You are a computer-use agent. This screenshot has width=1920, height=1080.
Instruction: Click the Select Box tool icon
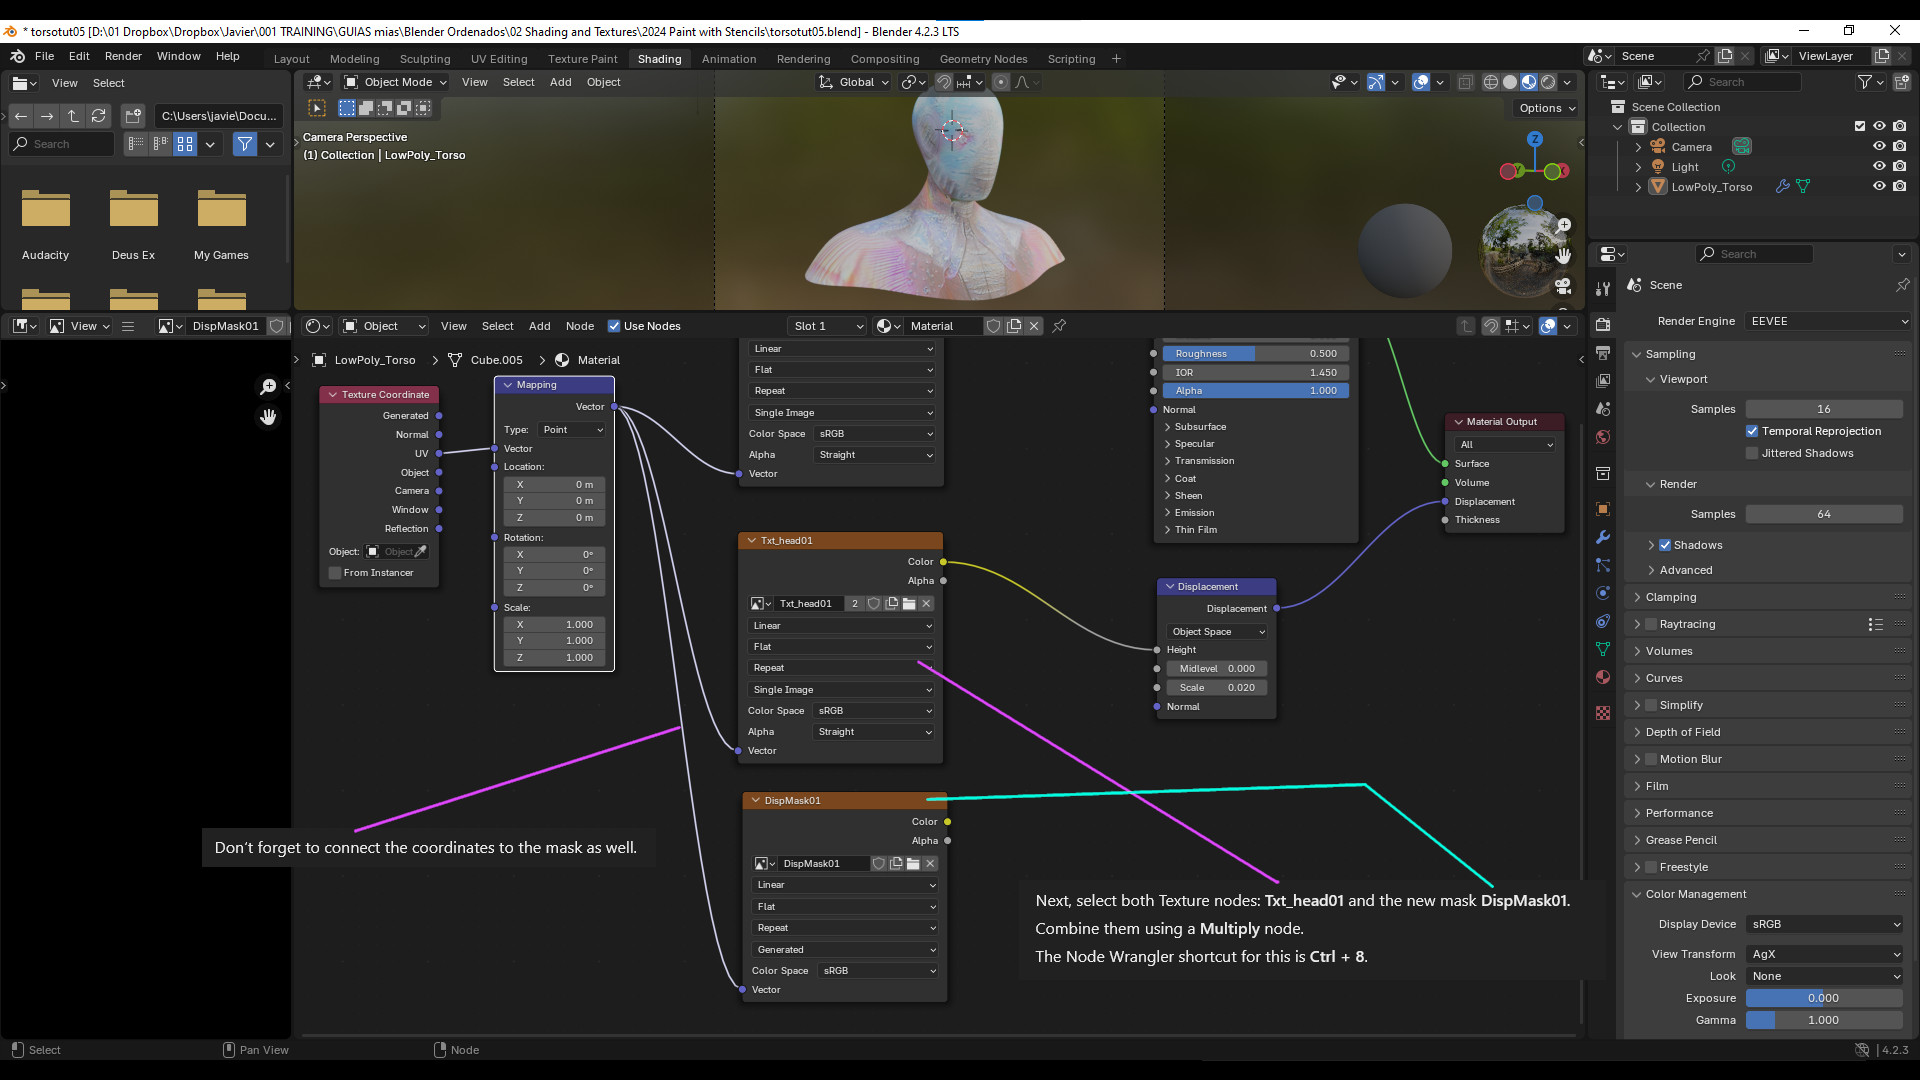point(317,108)
